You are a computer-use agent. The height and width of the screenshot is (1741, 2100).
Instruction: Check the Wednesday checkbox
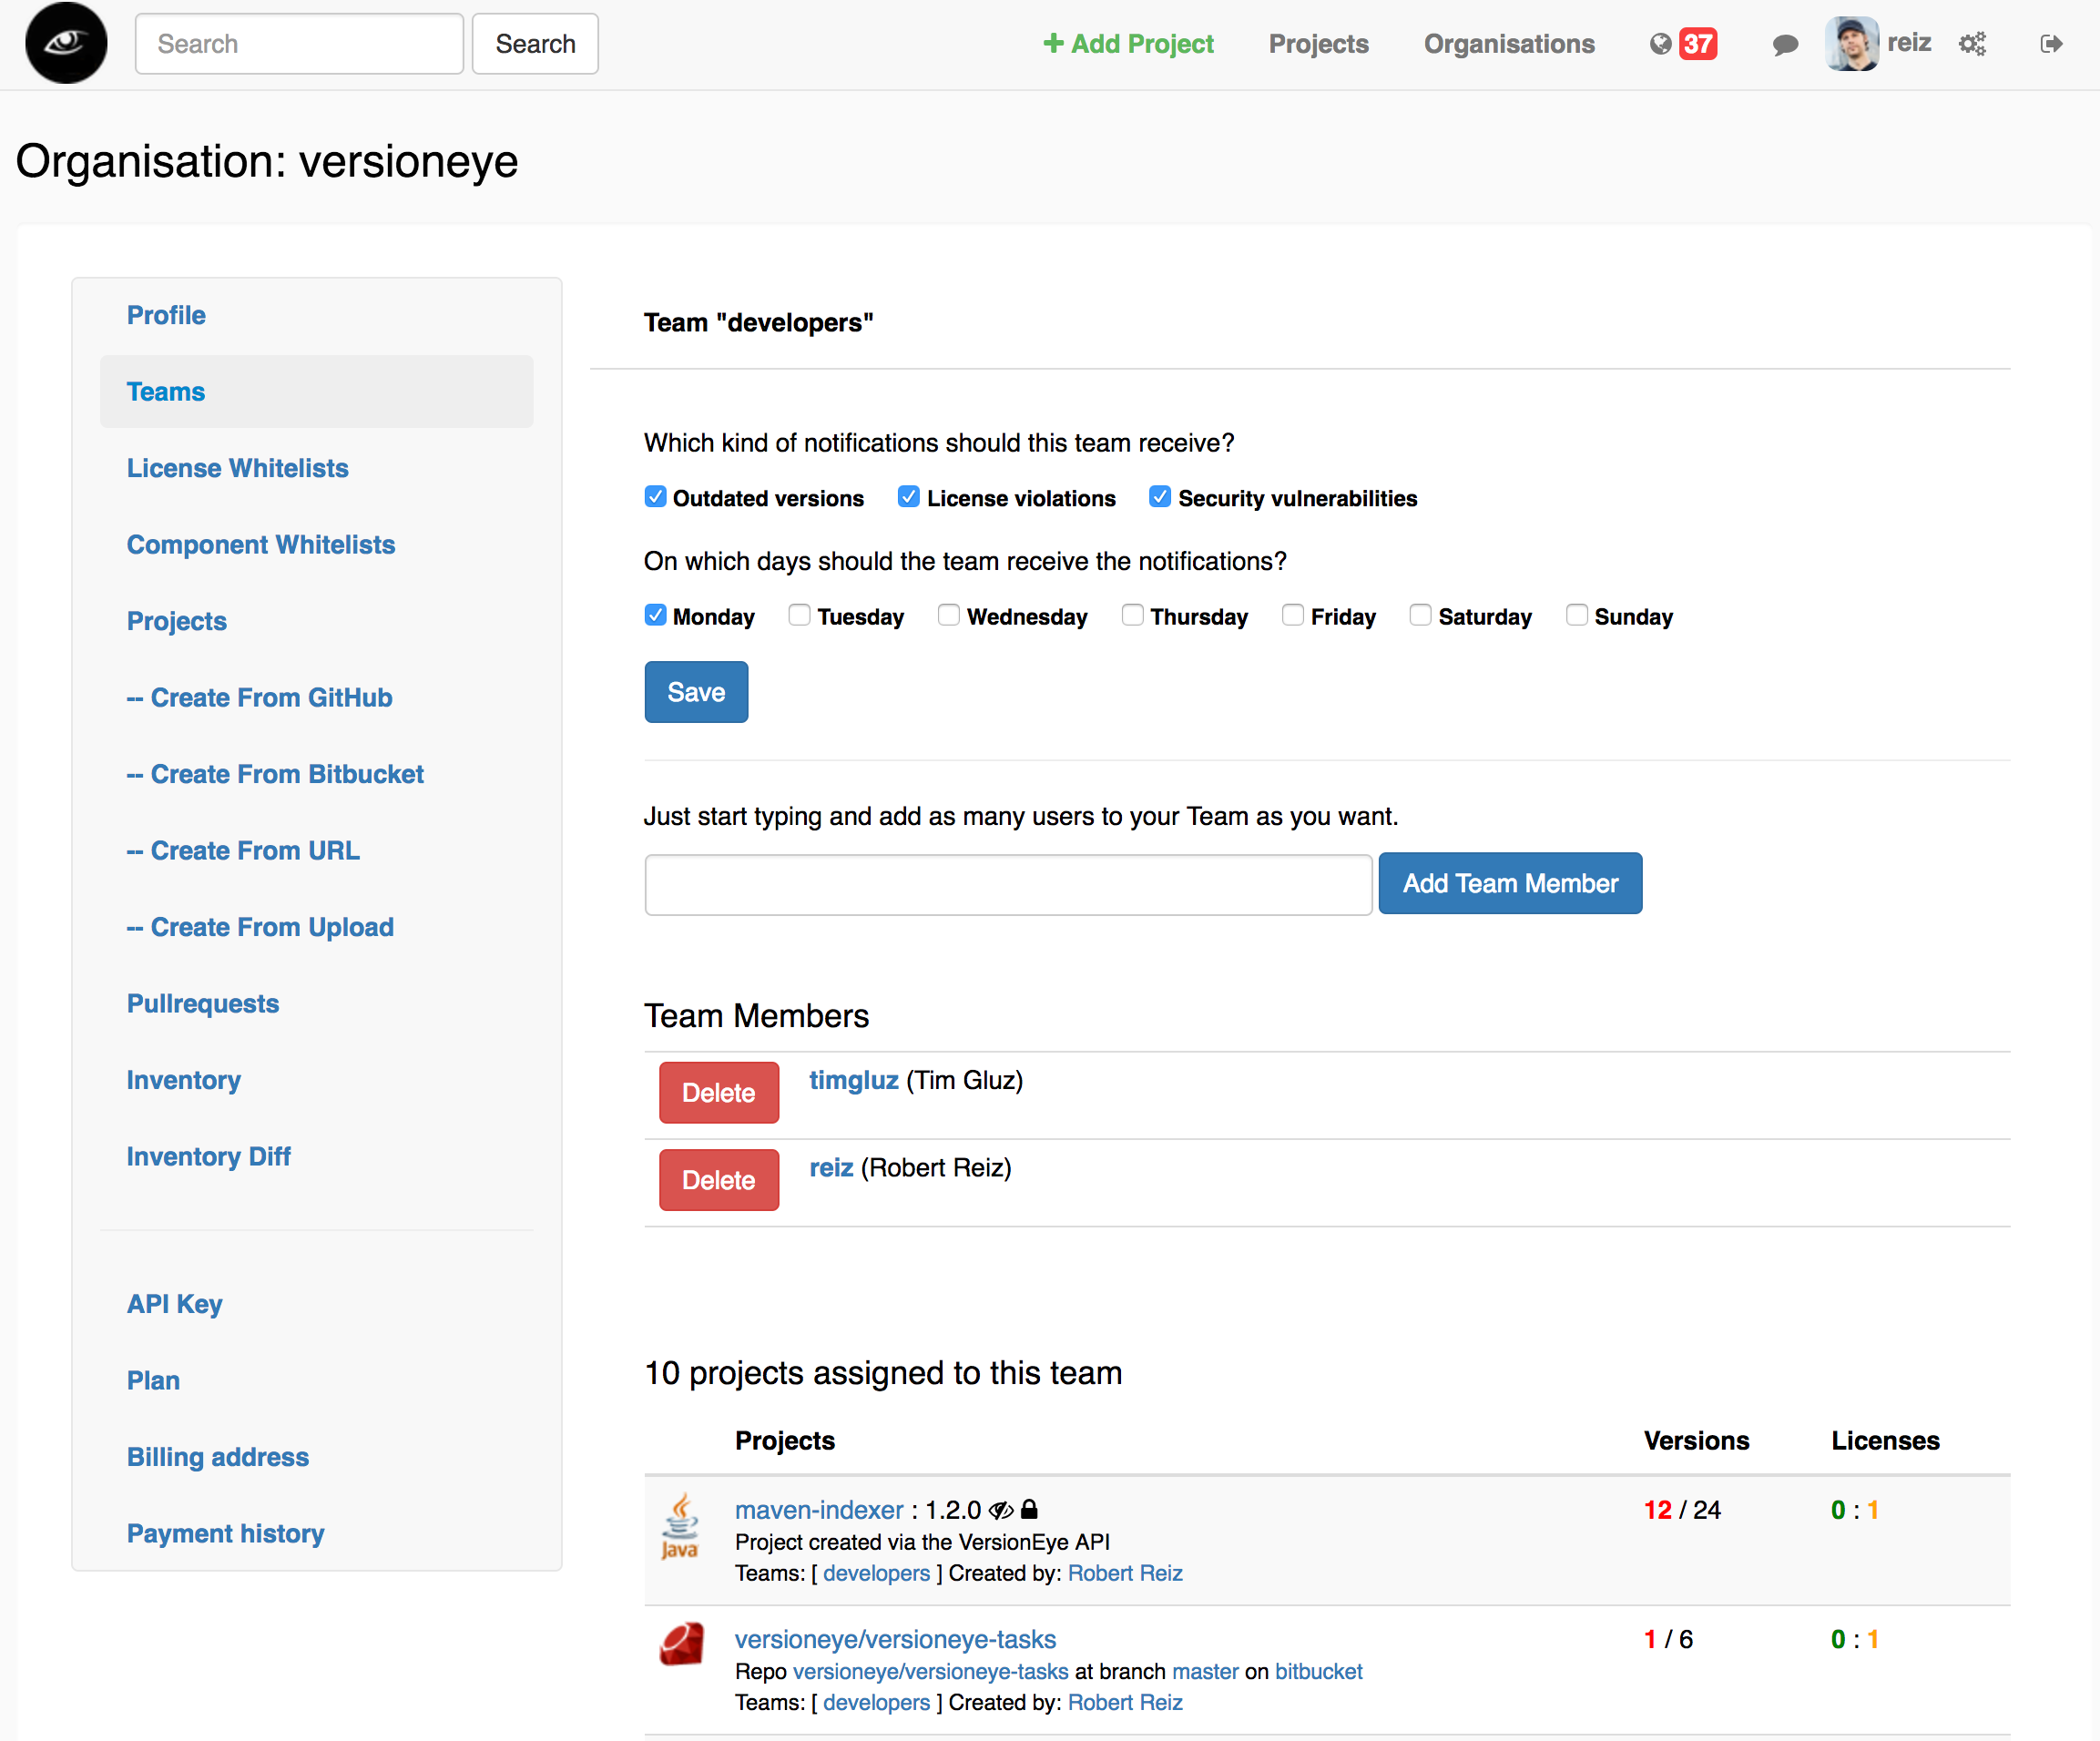pyautogui.click(x=948, y=615)
